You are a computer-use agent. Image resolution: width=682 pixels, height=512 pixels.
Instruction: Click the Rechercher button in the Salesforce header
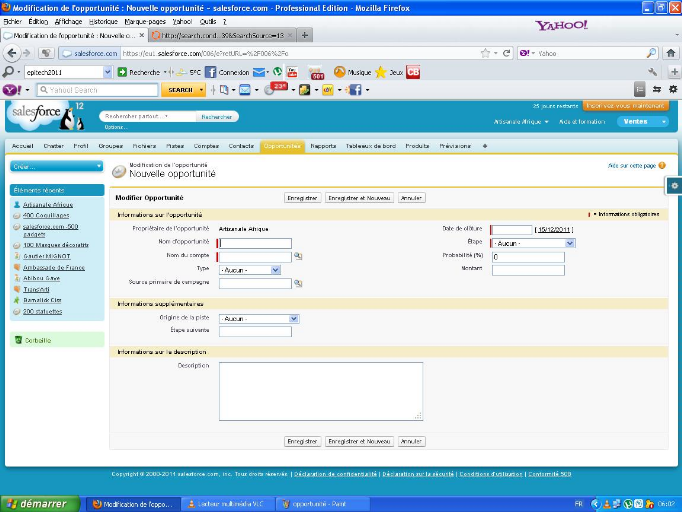tap(217, 117)
